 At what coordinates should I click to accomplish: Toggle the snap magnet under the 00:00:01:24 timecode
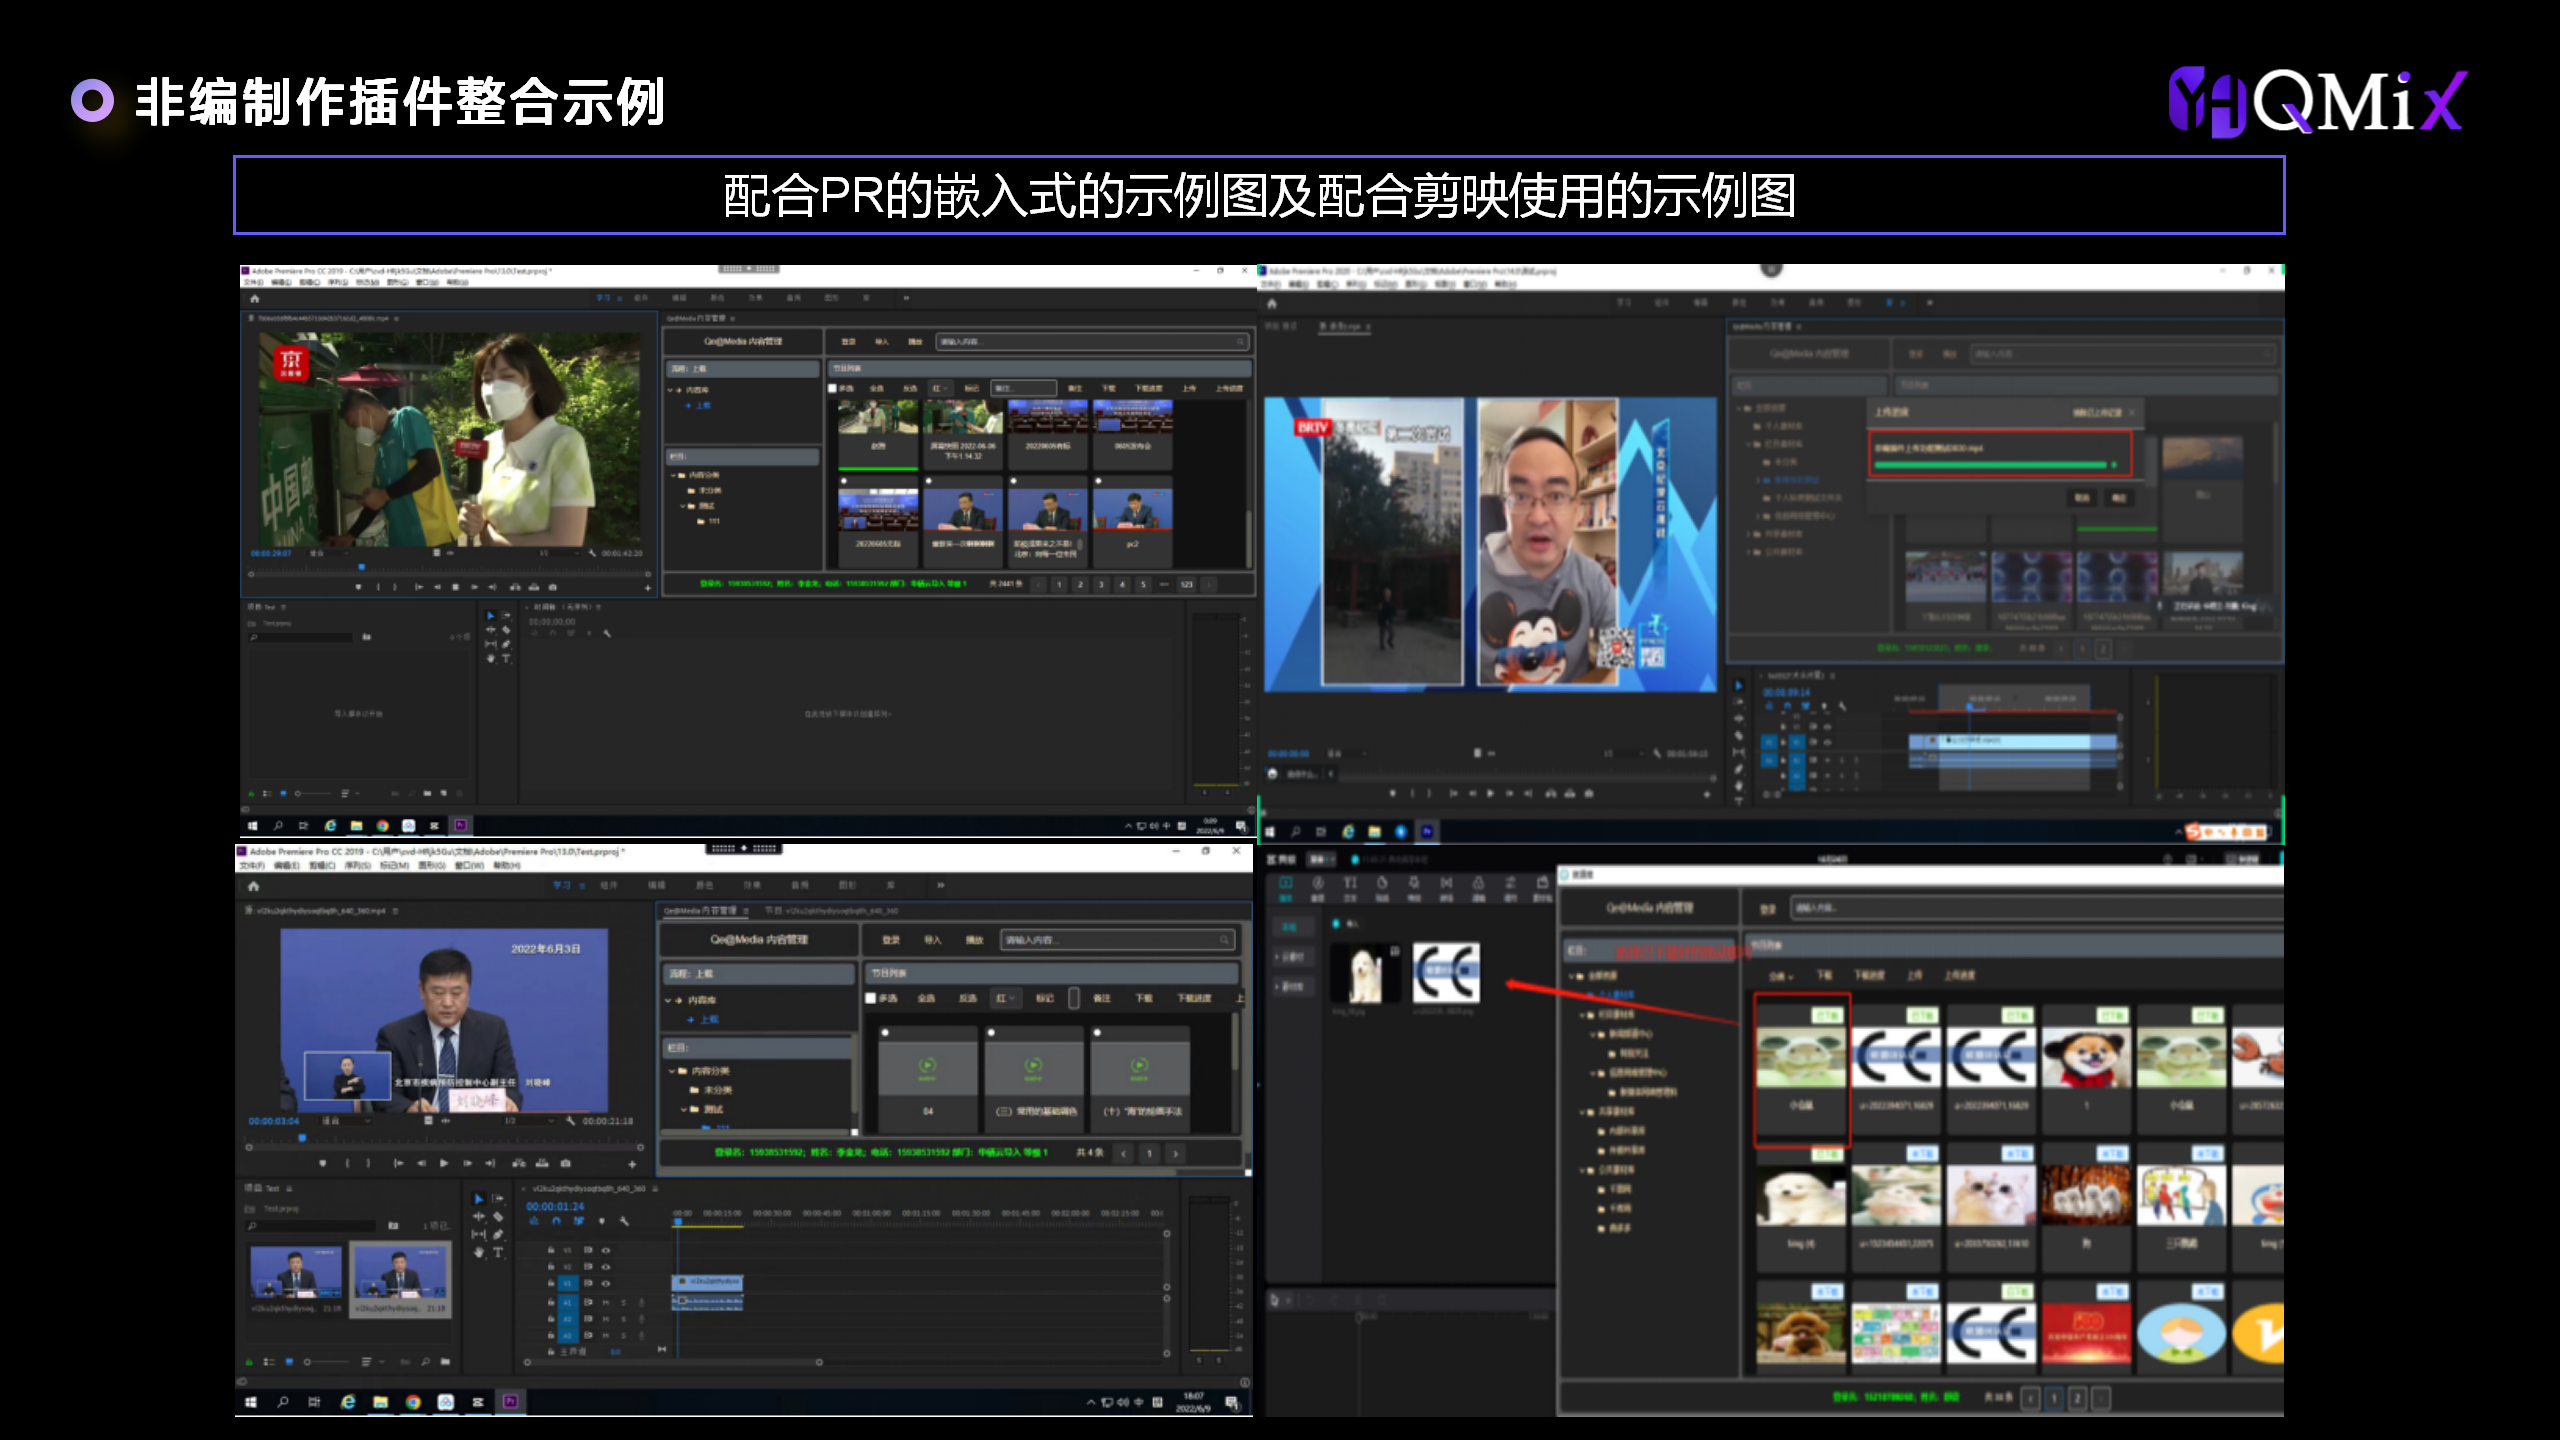coord(556,1221)
